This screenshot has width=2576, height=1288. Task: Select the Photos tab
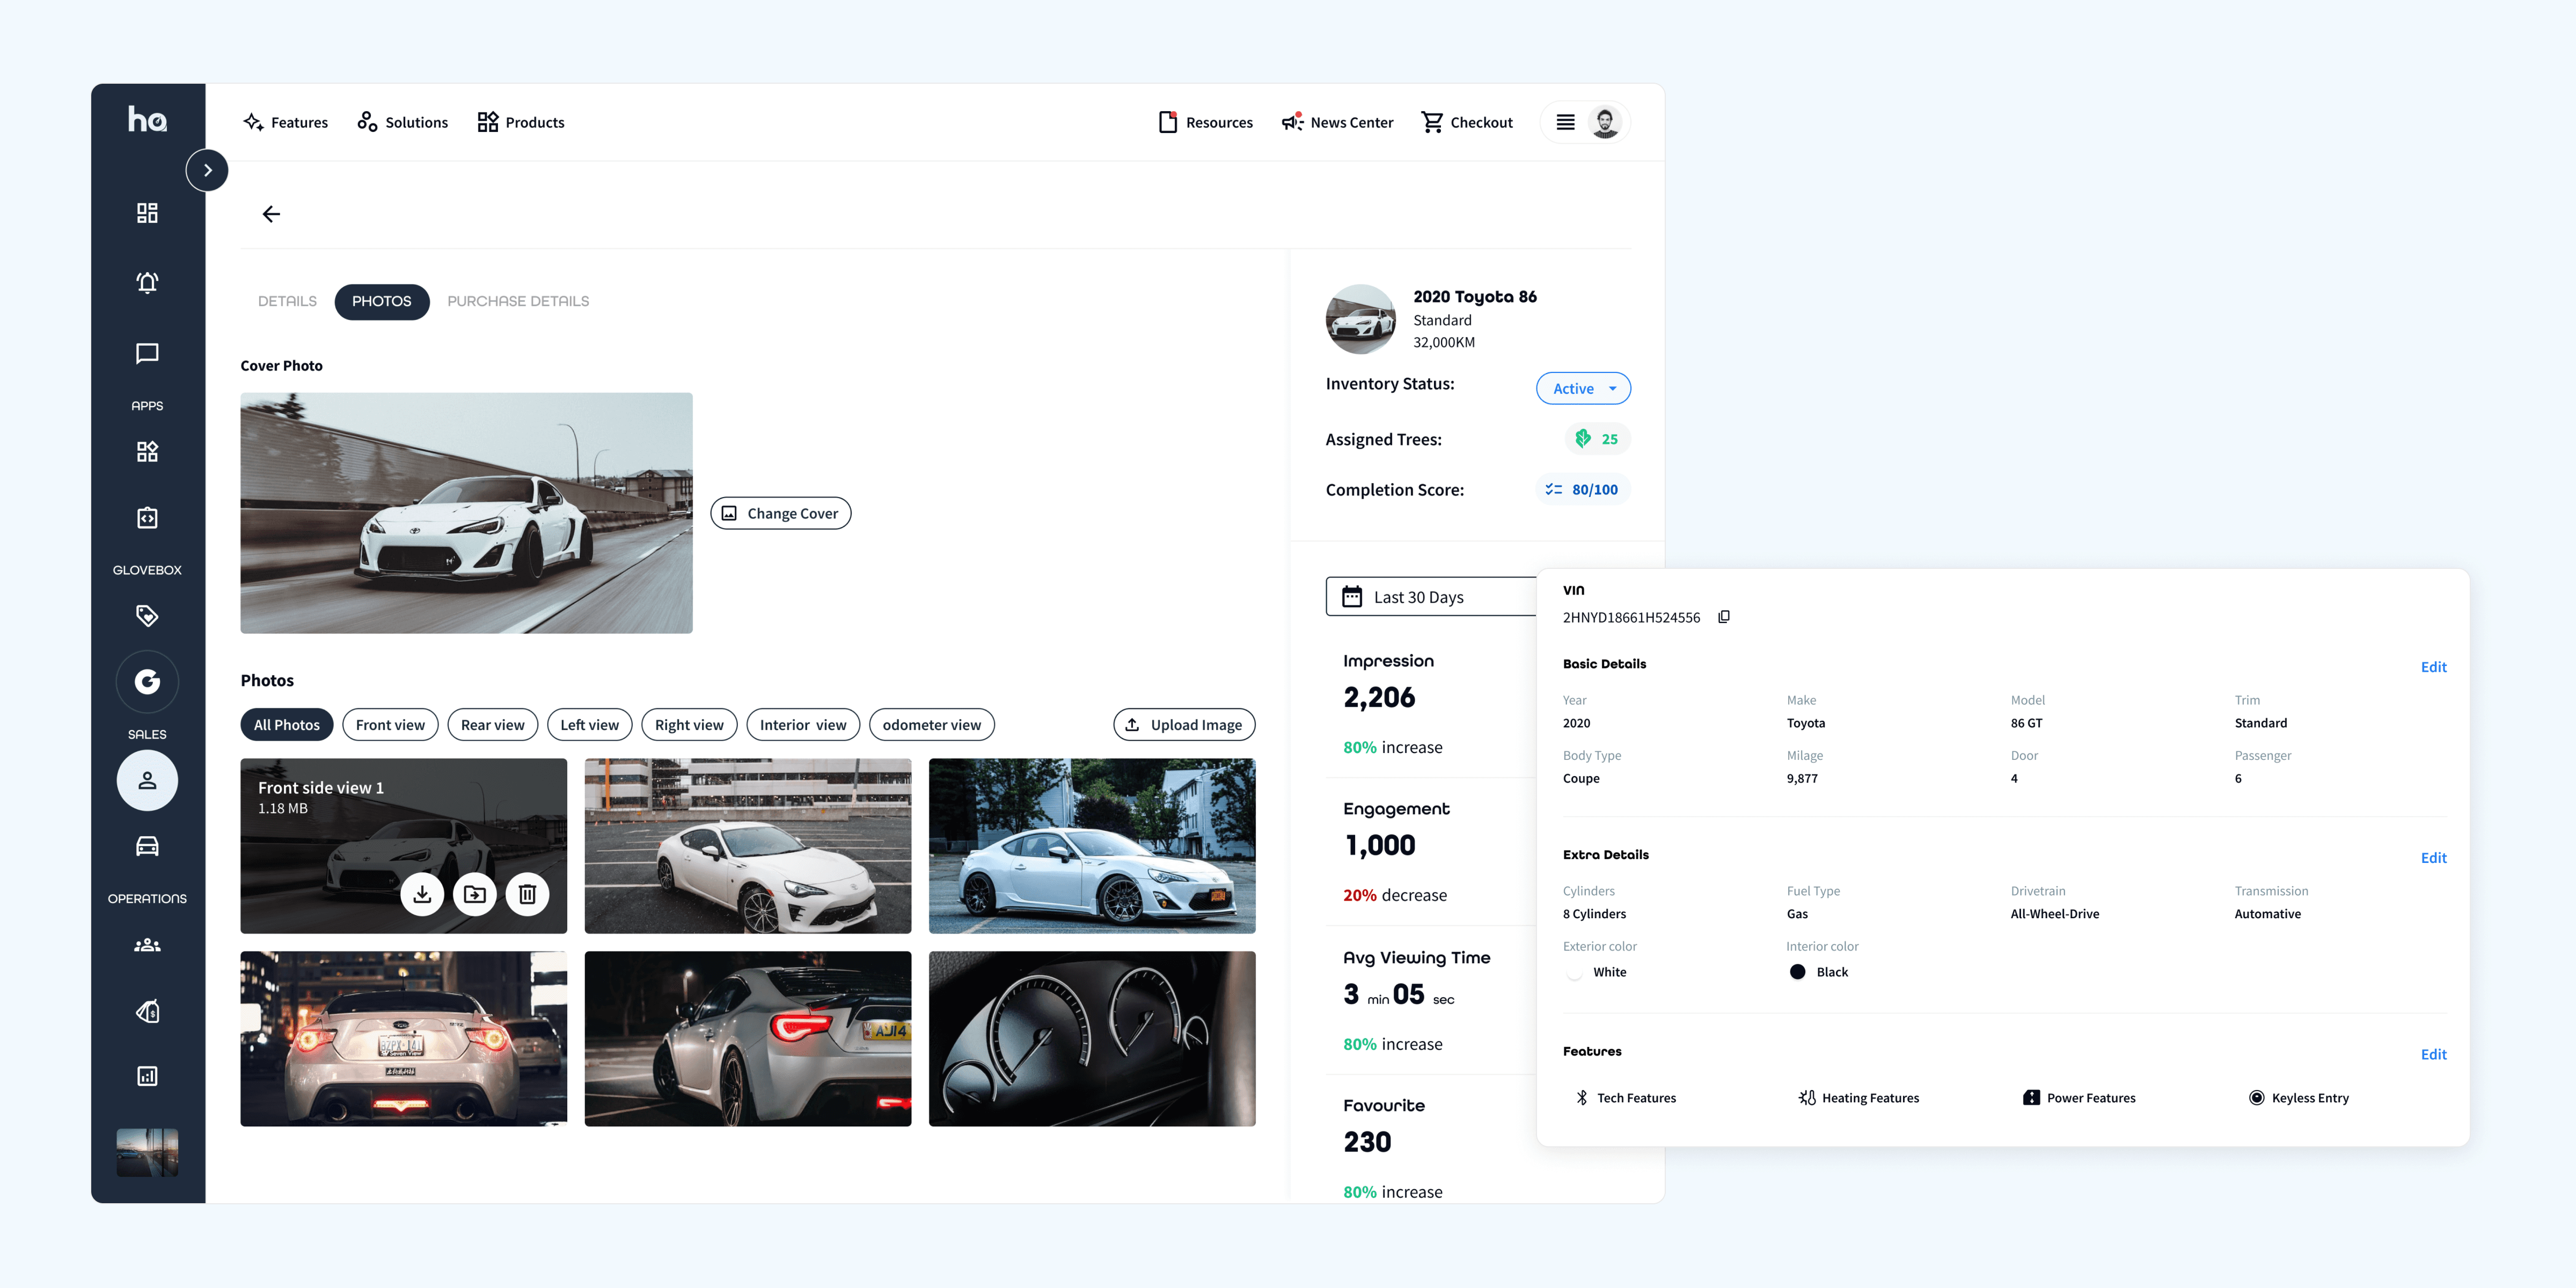[x=382, y=301]
